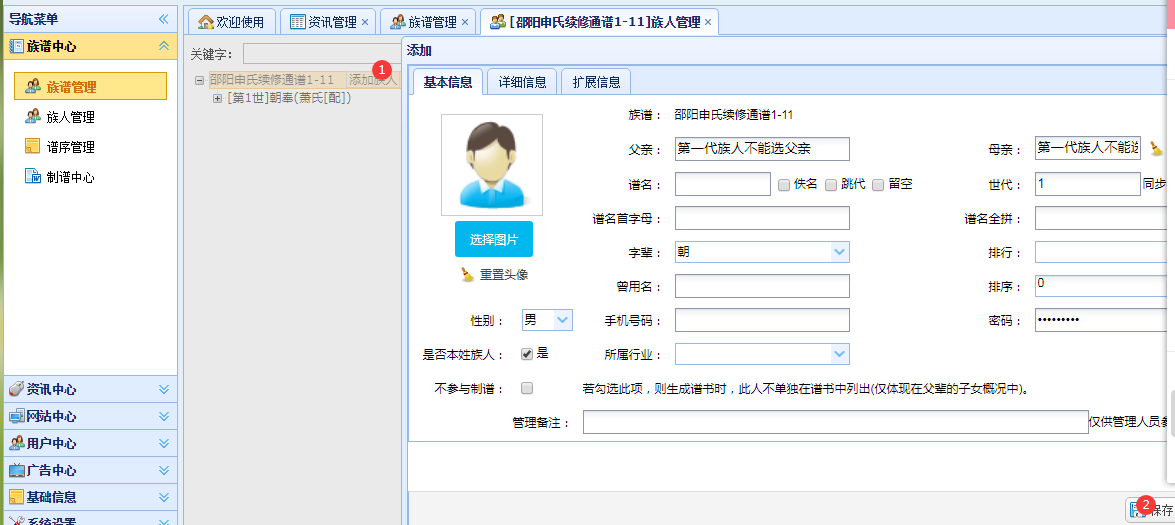Click the 基础信息 panel icon
1175x525 pixels.
[16, 497]
